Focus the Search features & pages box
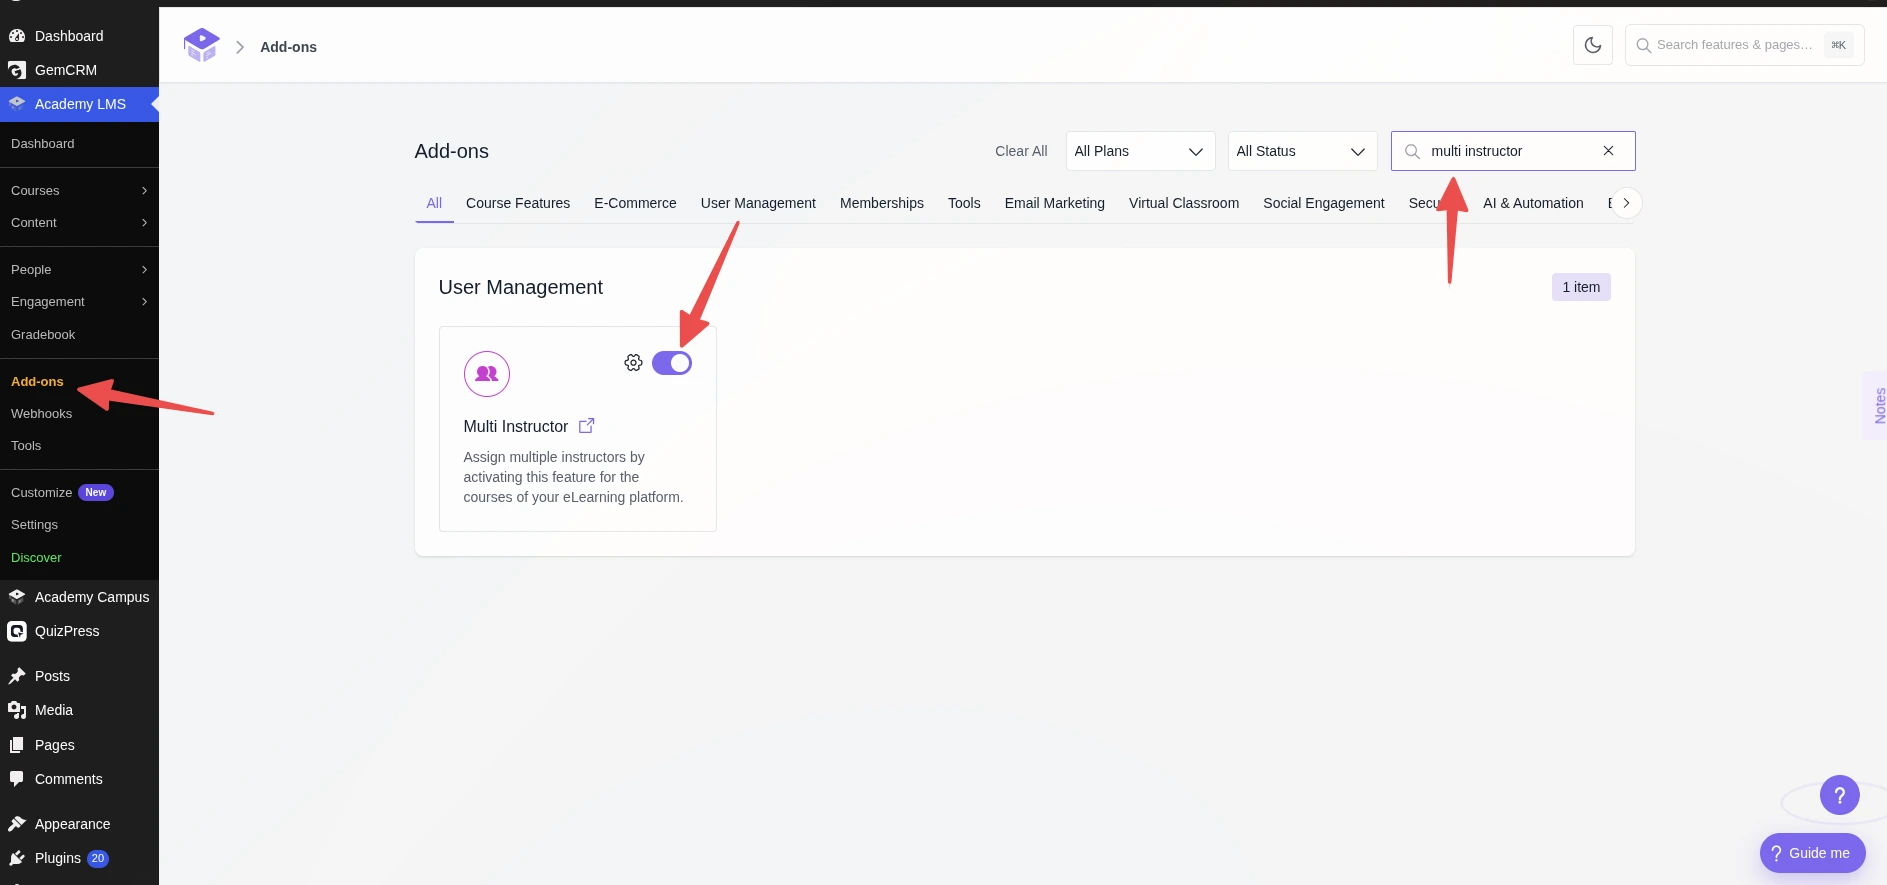The image size is (1887, 885). point(1744,45)
